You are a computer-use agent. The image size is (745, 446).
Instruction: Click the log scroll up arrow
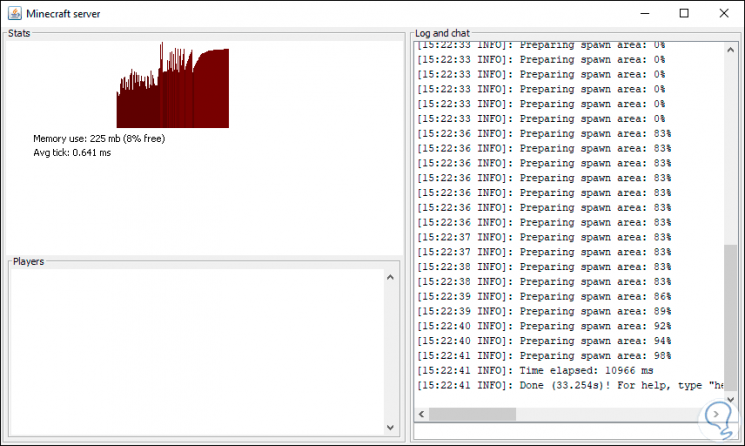pyautogui.click(x=731, y=49)
